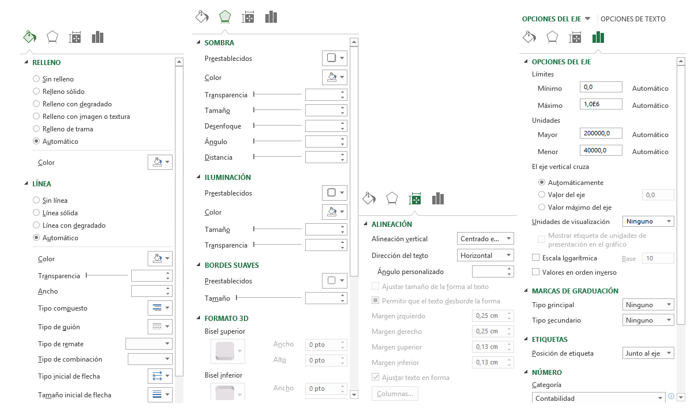691x412 pixels.
Task: Open the OPCIONES DEL EJE tab menu
Action: pos(556,19)
